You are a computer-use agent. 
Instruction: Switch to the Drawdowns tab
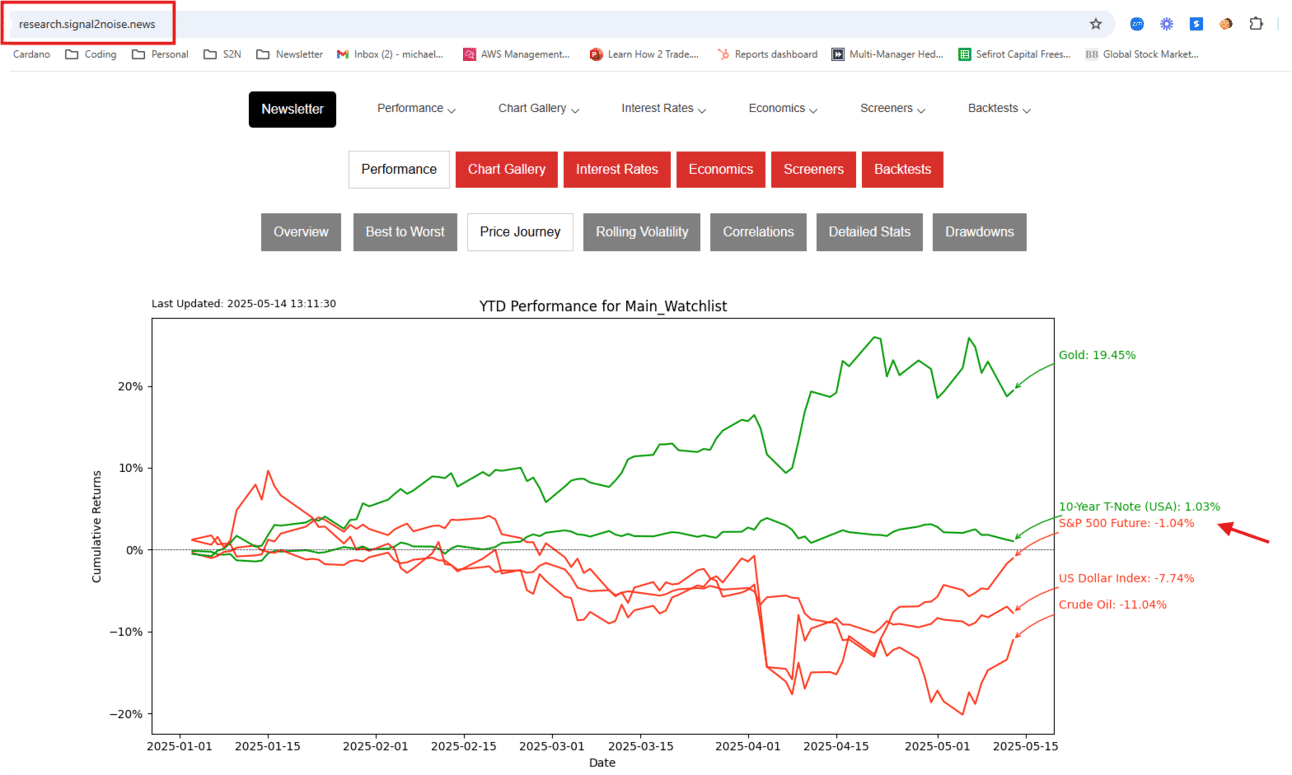(979, 232)
